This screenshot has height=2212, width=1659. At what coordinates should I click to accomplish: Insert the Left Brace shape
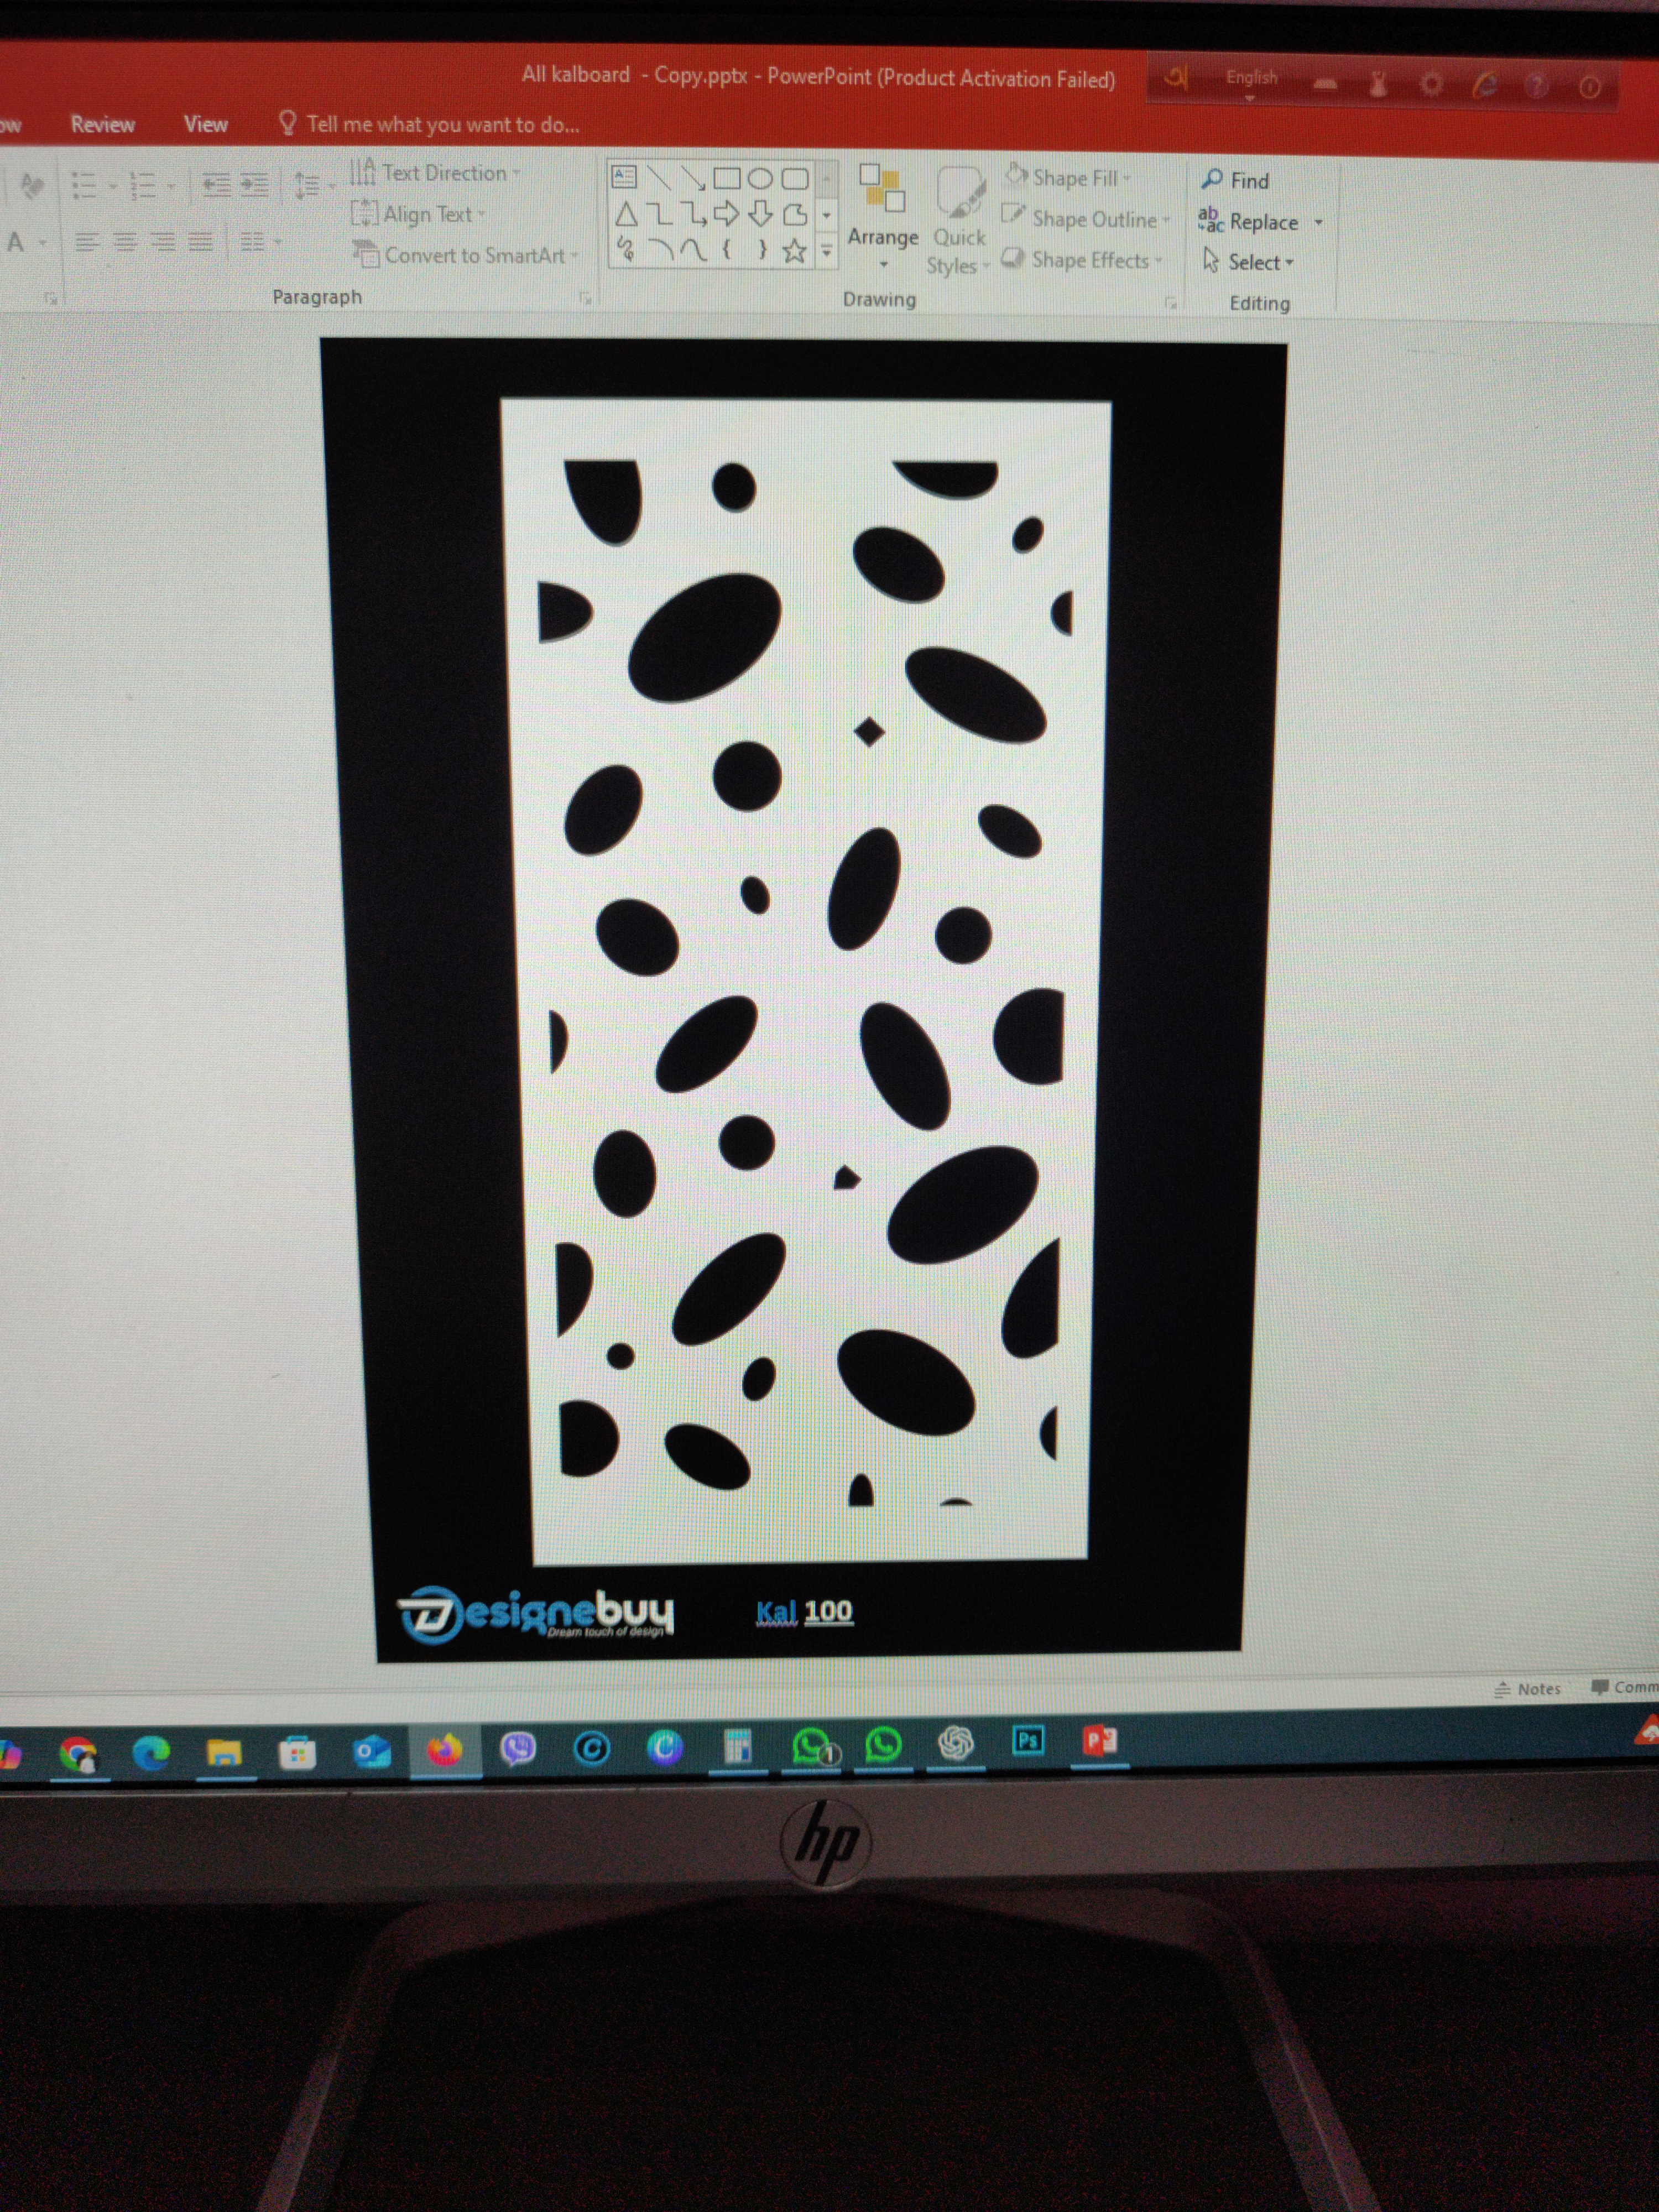[x=727, y=249]
